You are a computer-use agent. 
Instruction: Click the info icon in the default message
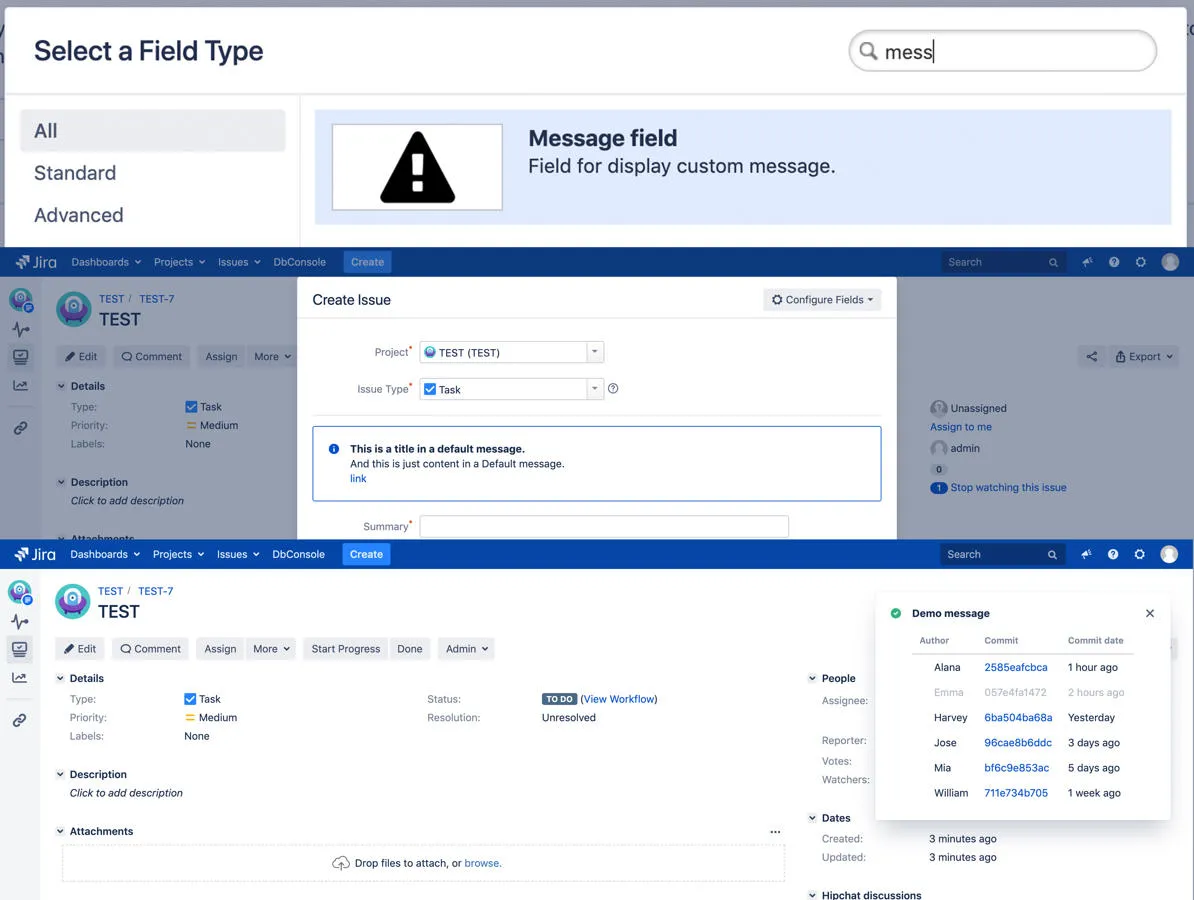click(334, 448)
